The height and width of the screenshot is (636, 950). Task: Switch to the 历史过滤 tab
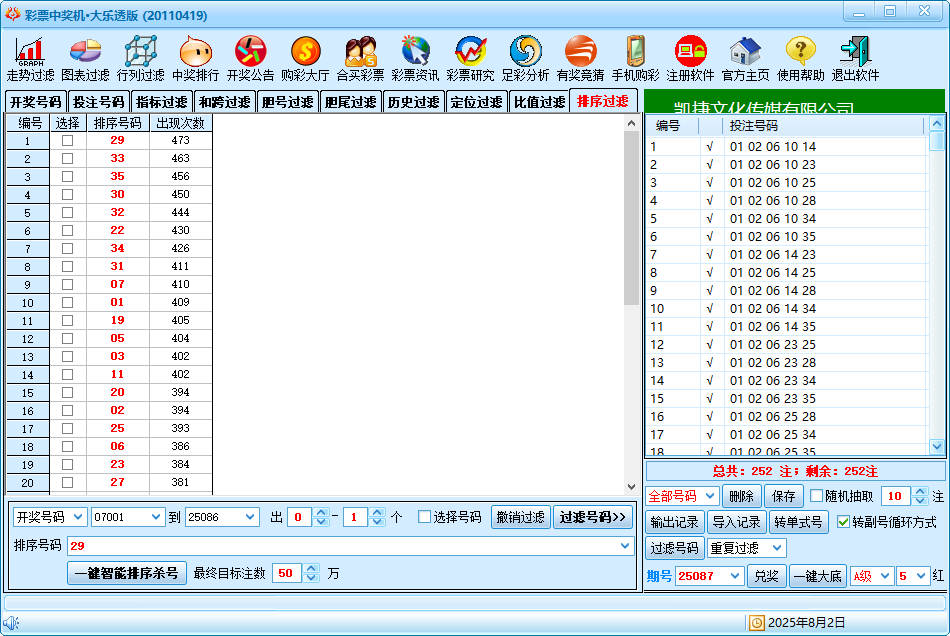click(413, 102)
